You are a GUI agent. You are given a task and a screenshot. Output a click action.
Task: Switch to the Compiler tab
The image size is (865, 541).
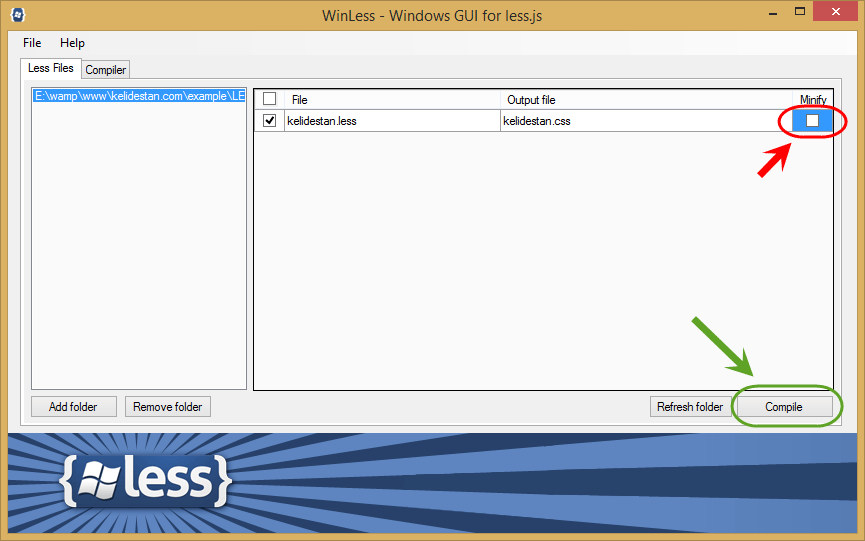tap(105, 70)
